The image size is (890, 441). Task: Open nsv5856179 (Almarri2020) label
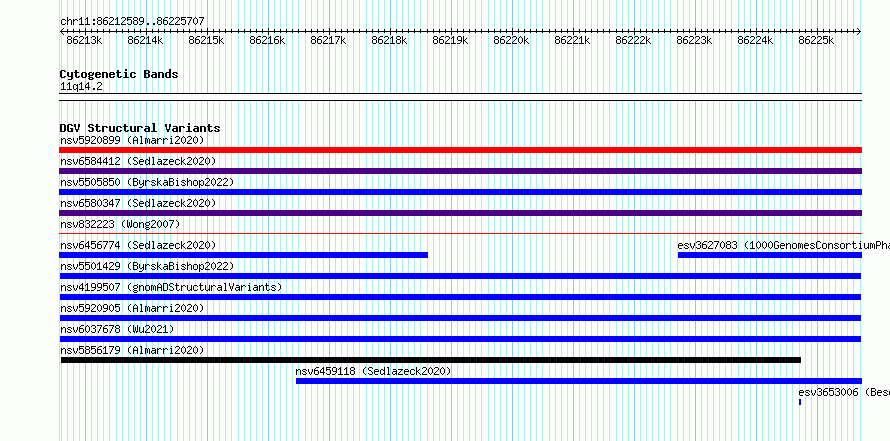coord(132,350)
